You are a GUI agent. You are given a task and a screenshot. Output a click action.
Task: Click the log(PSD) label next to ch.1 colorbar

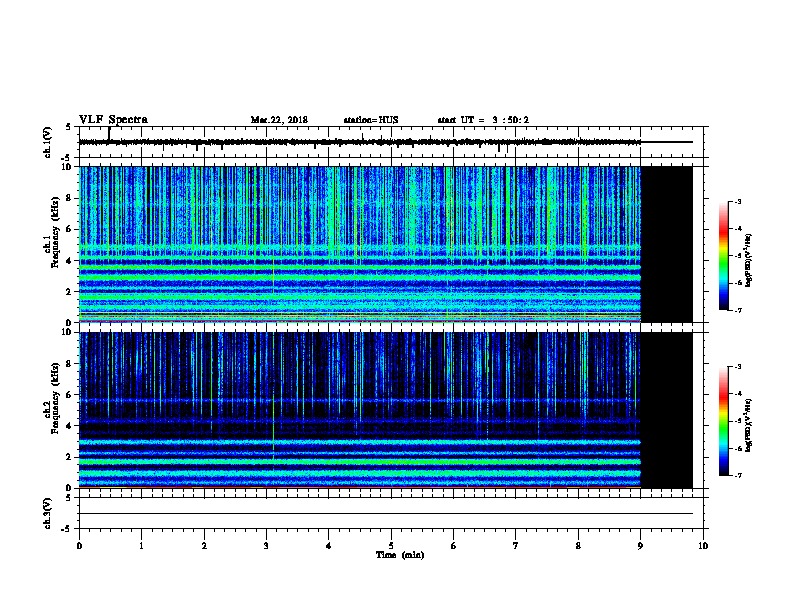749,261
